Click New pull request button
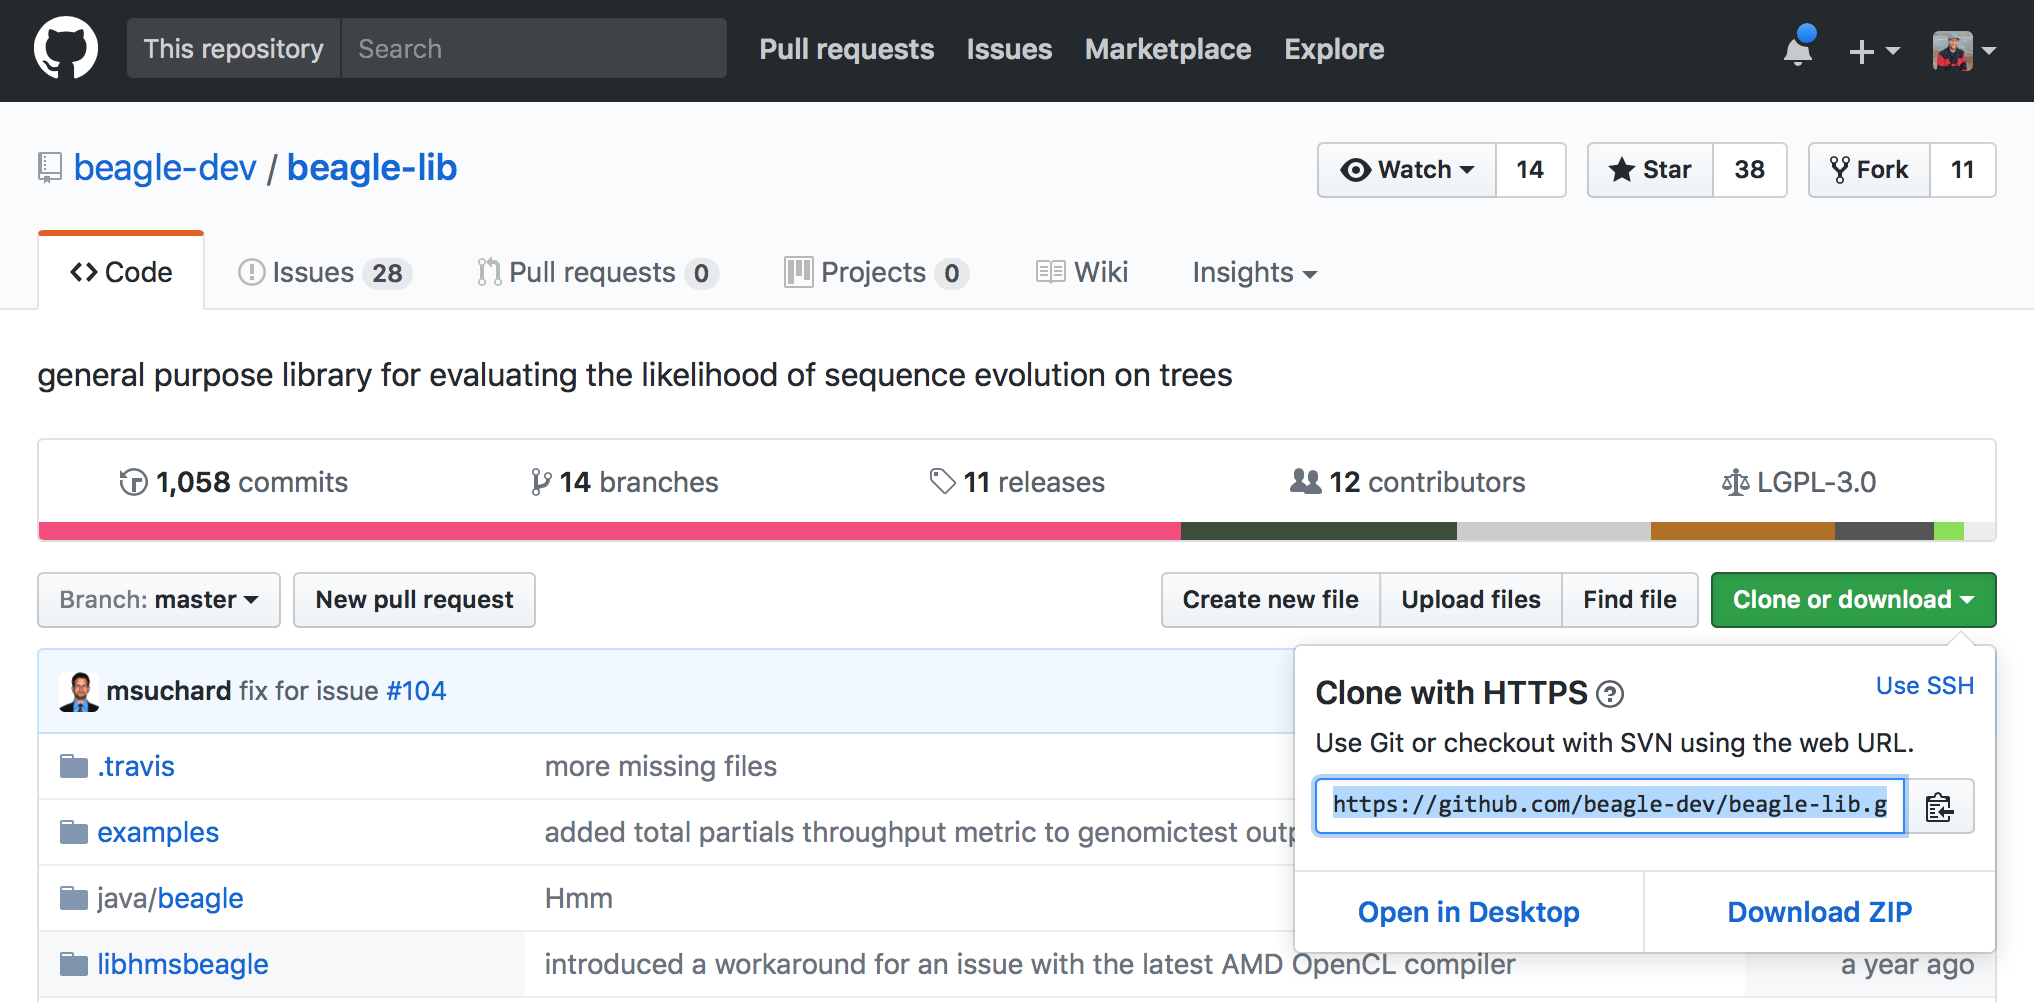 click(x=414, y=600)
